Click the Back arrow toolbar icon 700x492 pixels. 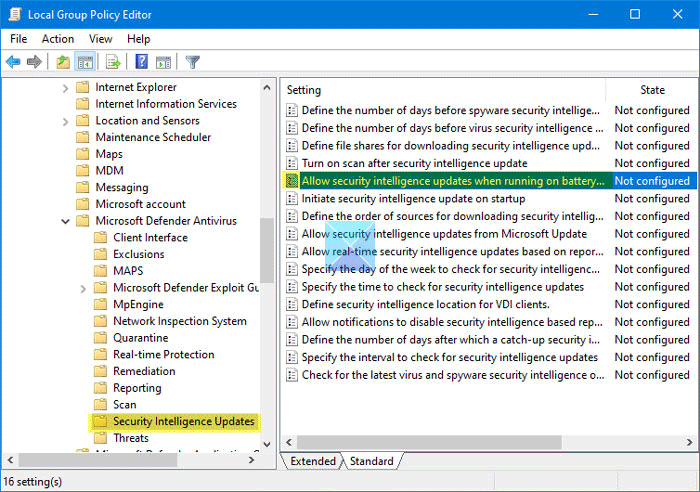point(13,62)
